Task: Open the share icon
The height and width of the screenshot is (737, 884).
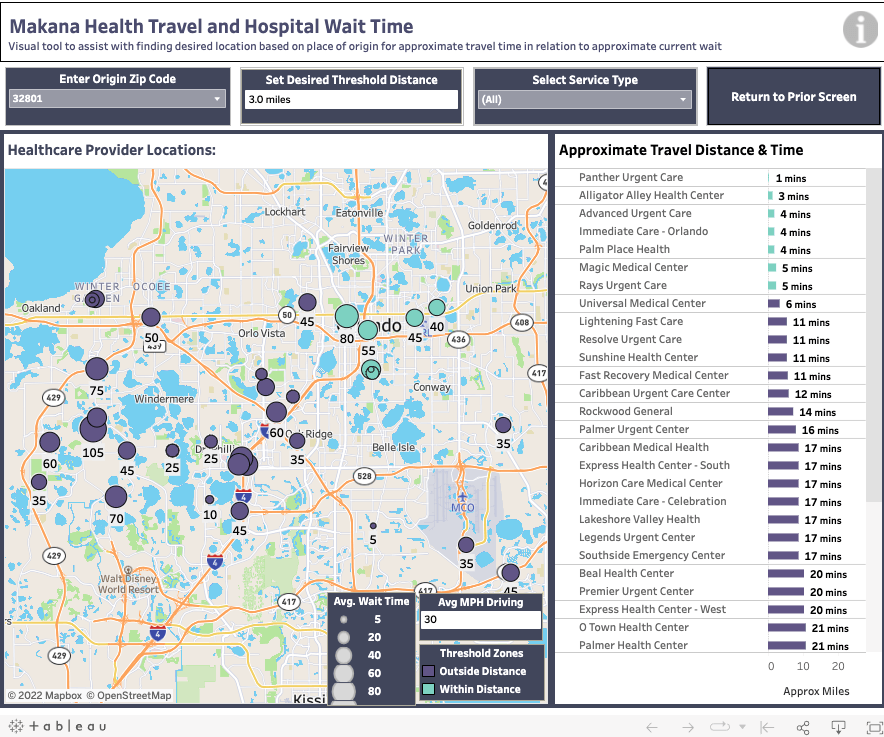Action: pyautogui.click(x=803, y=727)
